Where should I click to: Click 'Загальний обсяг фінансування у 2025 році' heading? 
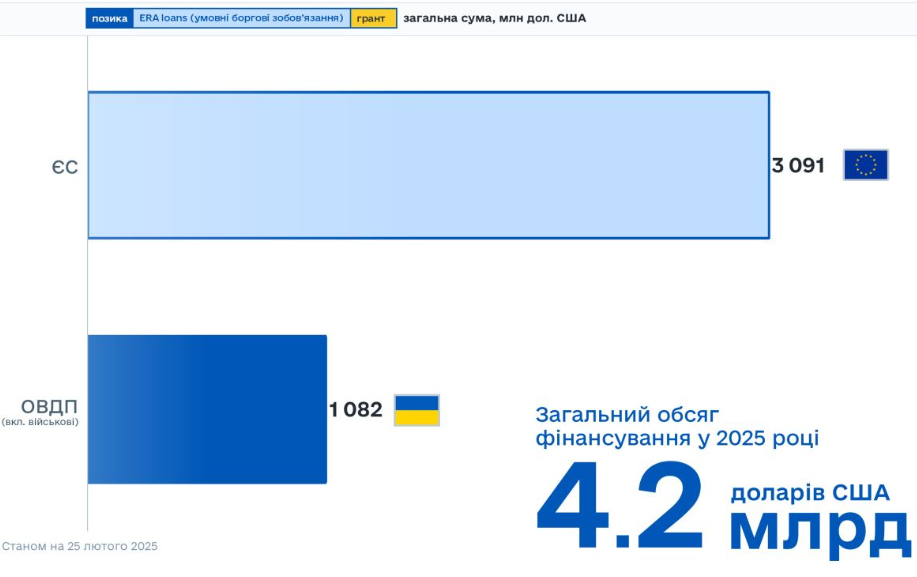677,426
